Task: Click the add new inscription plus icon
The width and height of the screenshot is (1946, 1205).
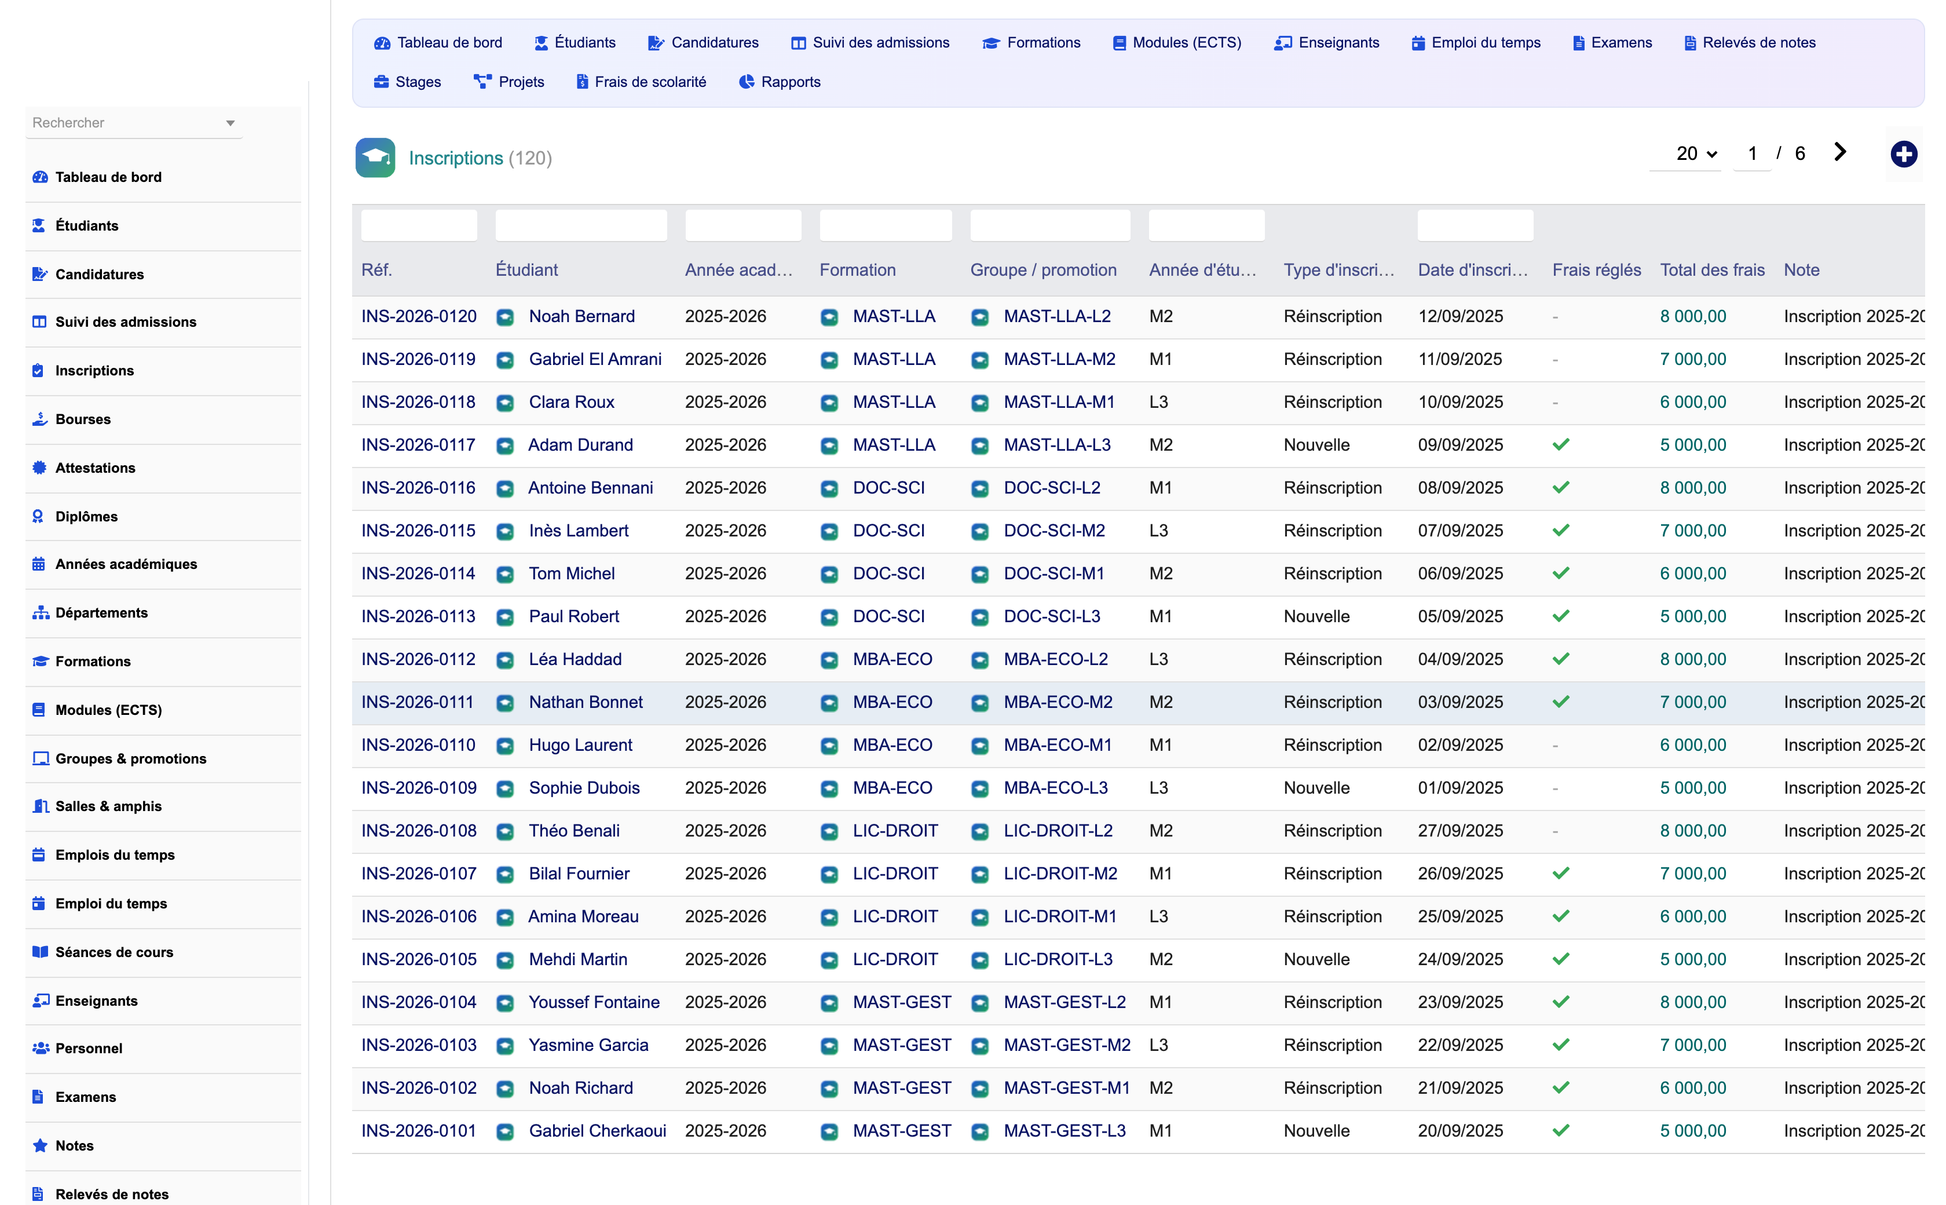Action: coord(1904,154)
